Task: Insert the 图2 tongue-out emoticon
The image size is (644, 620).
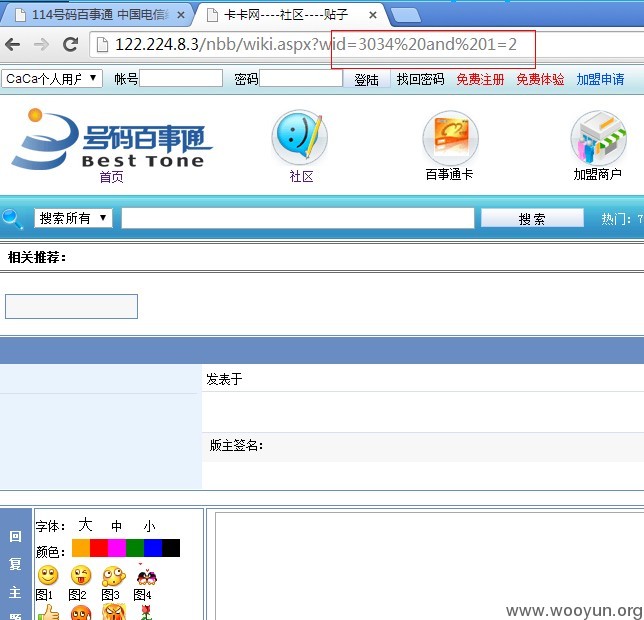Action: (81, 576)
